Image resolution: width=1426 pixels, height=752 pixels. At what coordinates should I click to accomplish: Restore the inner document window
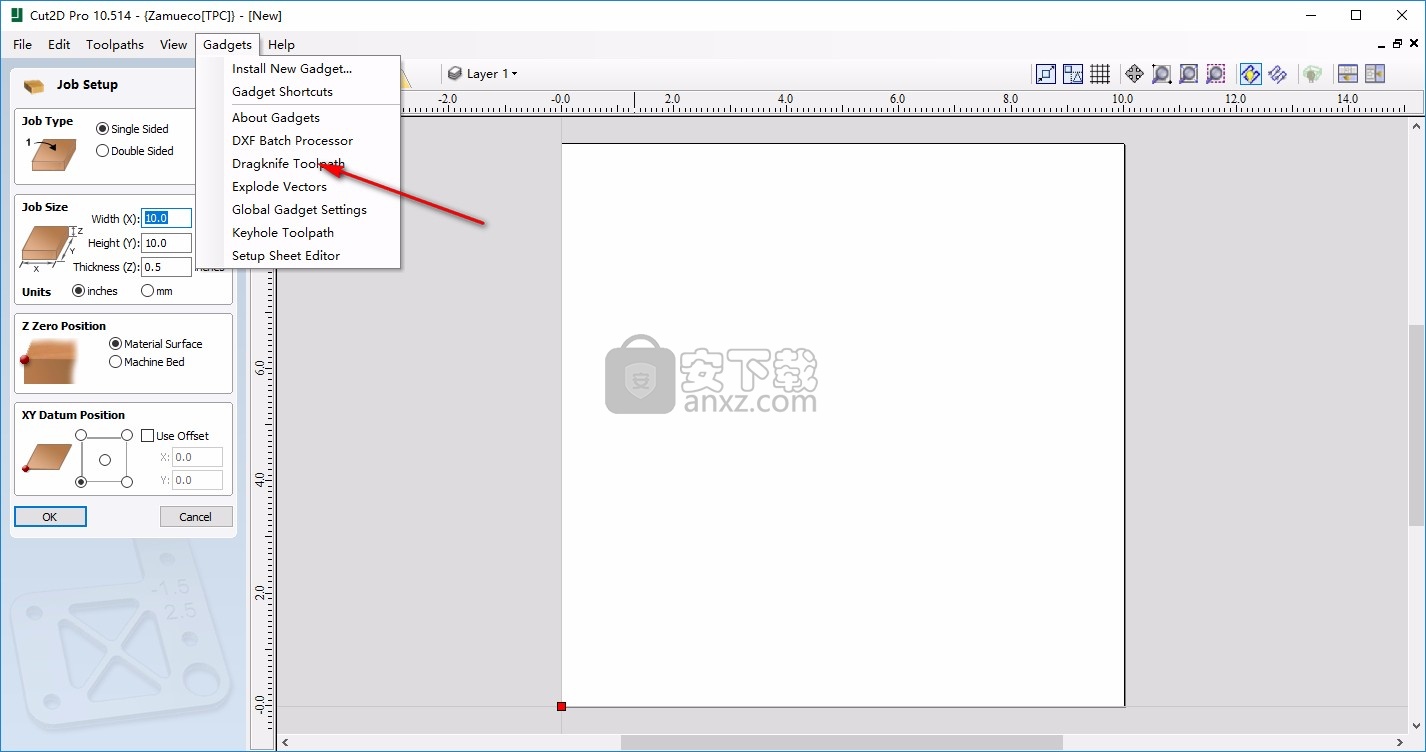[x=1397, y=44]
